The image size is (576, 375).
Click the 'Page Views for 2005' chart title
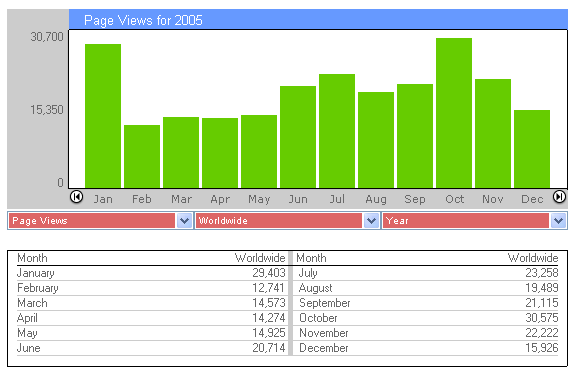coord(143,20)
